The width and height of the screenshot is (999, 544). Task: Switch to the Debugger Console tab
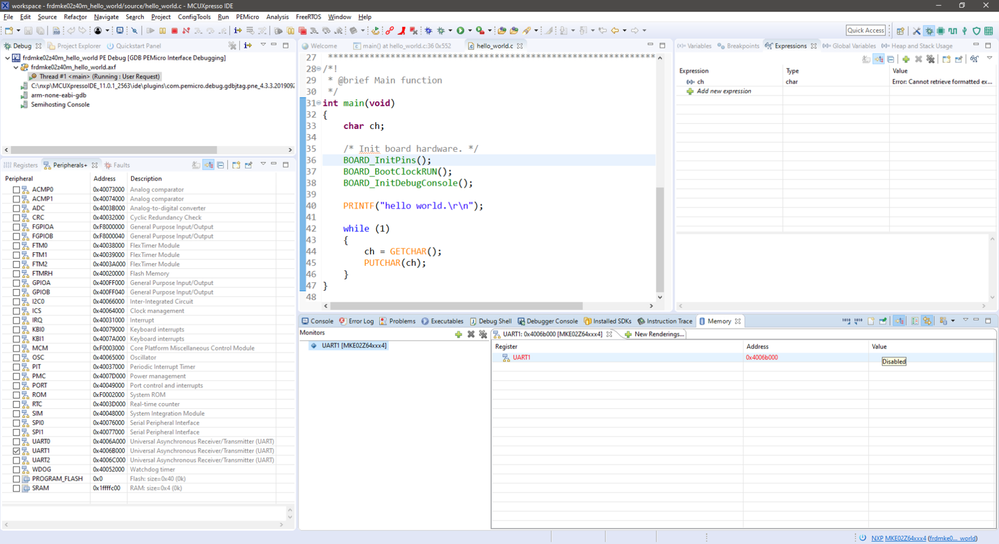551,321
